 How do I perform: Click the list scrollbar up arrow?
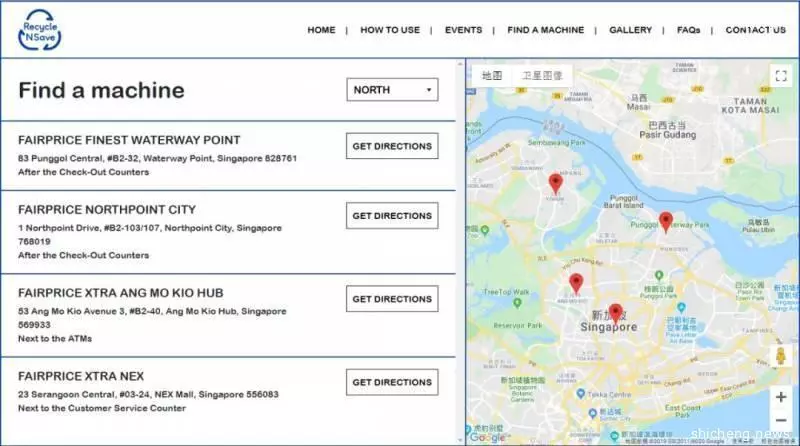tap(460, 64)
